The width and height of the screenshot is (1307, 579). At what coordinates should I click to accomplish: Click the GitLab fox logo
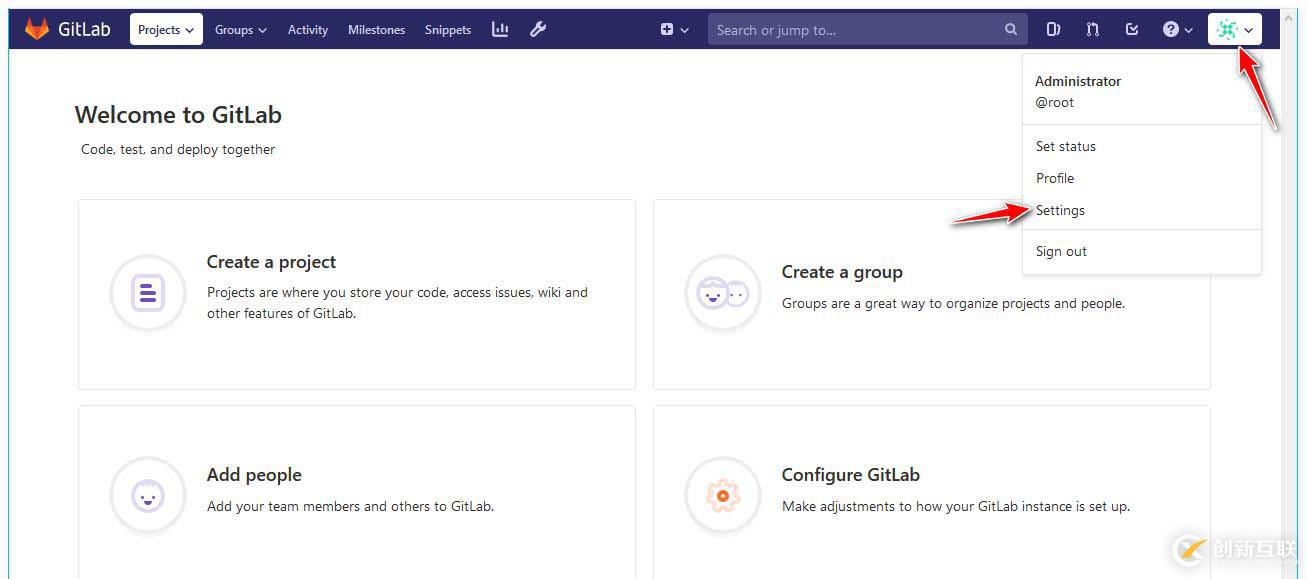(37, 29)
